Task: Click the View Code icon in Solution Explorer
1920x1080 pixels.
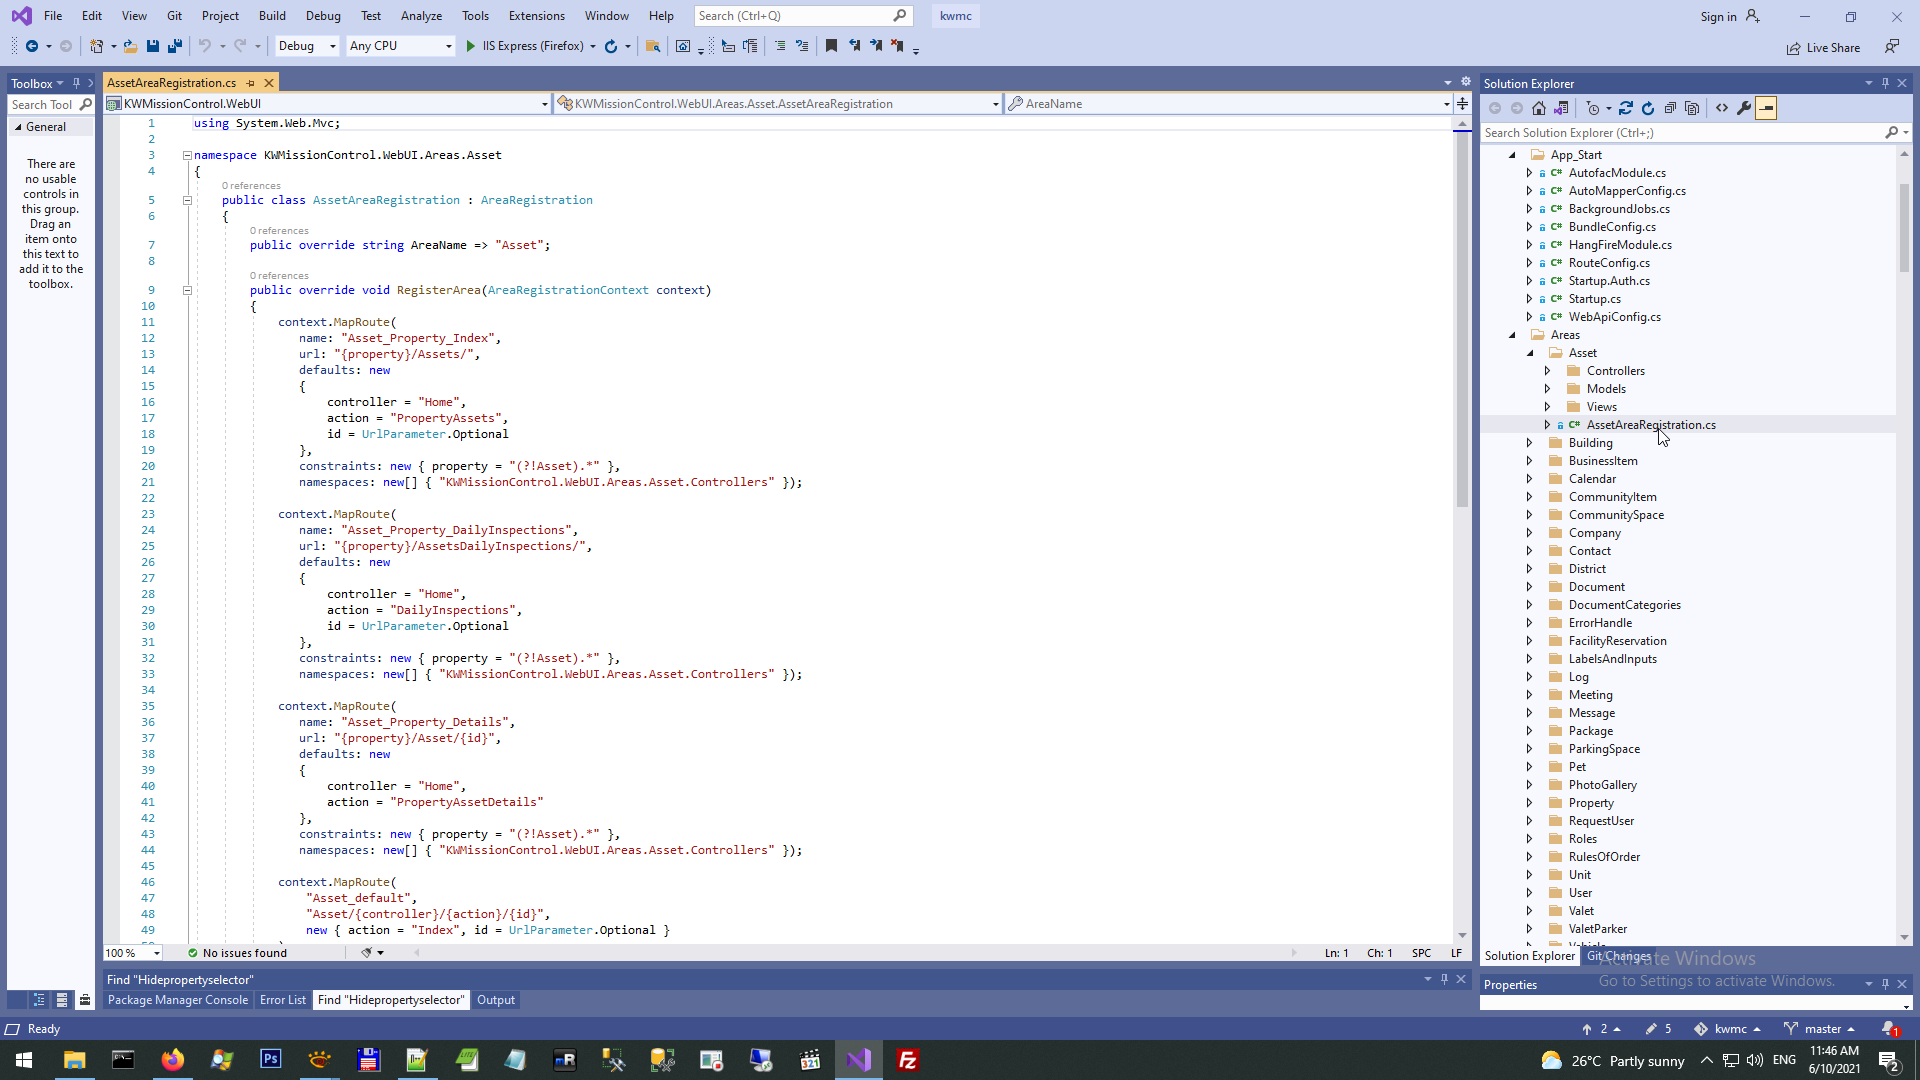Action: tap(1722, 108)
